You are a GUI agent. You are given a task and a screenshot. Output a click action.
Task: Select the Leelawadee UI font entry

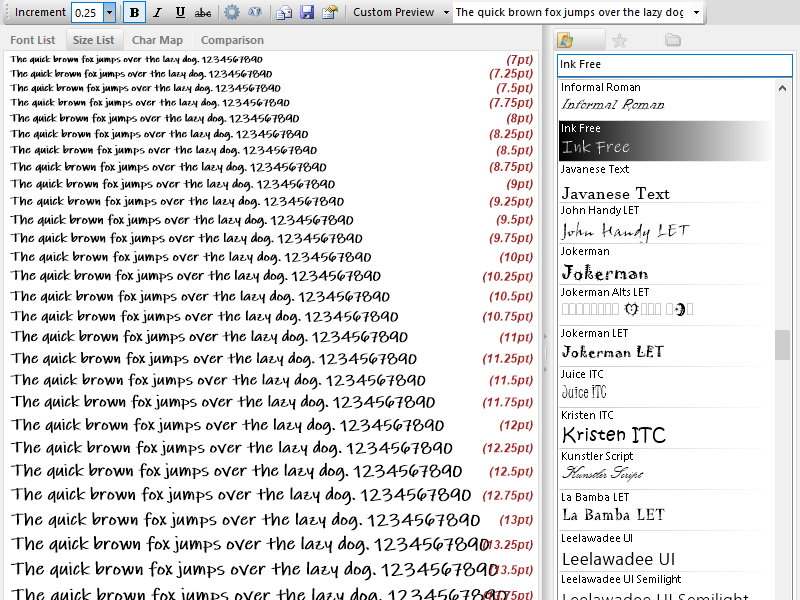pos(666,552)
